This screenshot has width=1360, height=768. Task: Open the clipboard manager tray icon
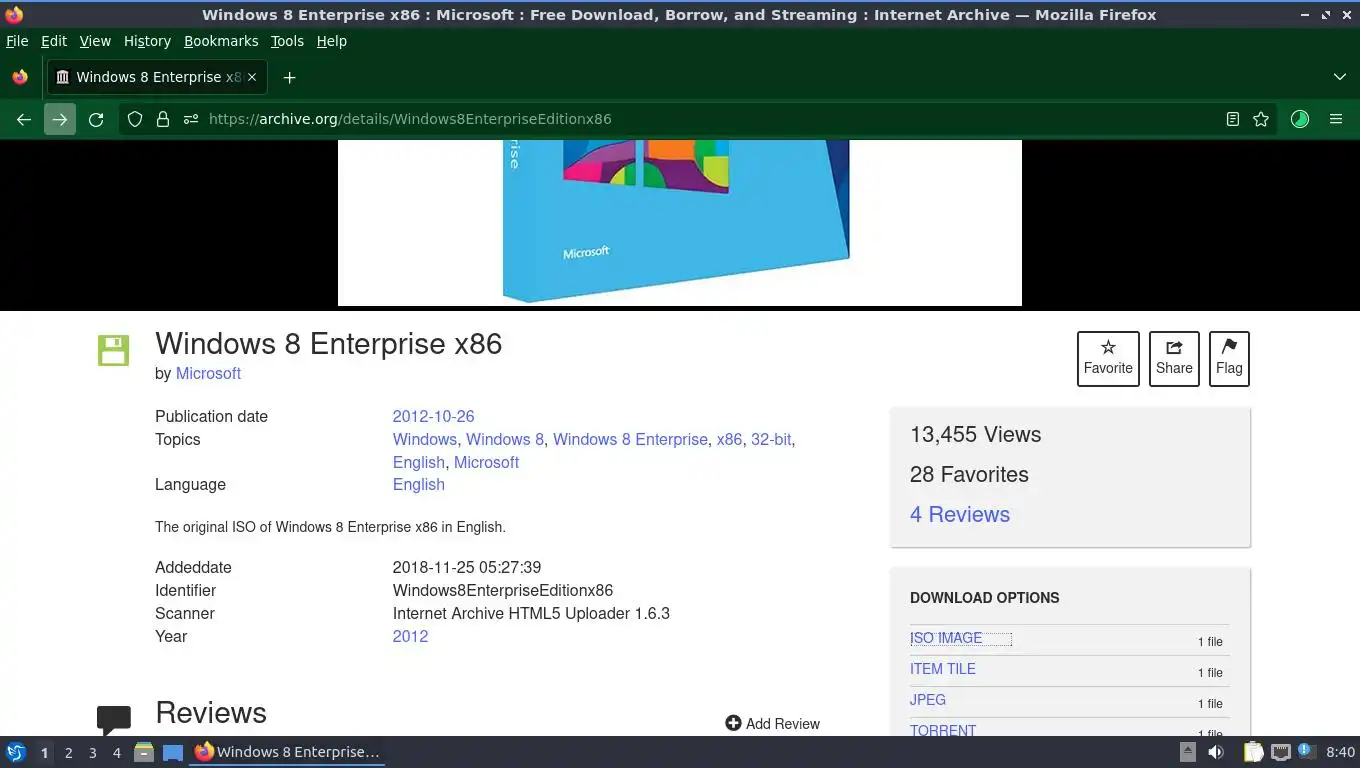click(1253, 752)
